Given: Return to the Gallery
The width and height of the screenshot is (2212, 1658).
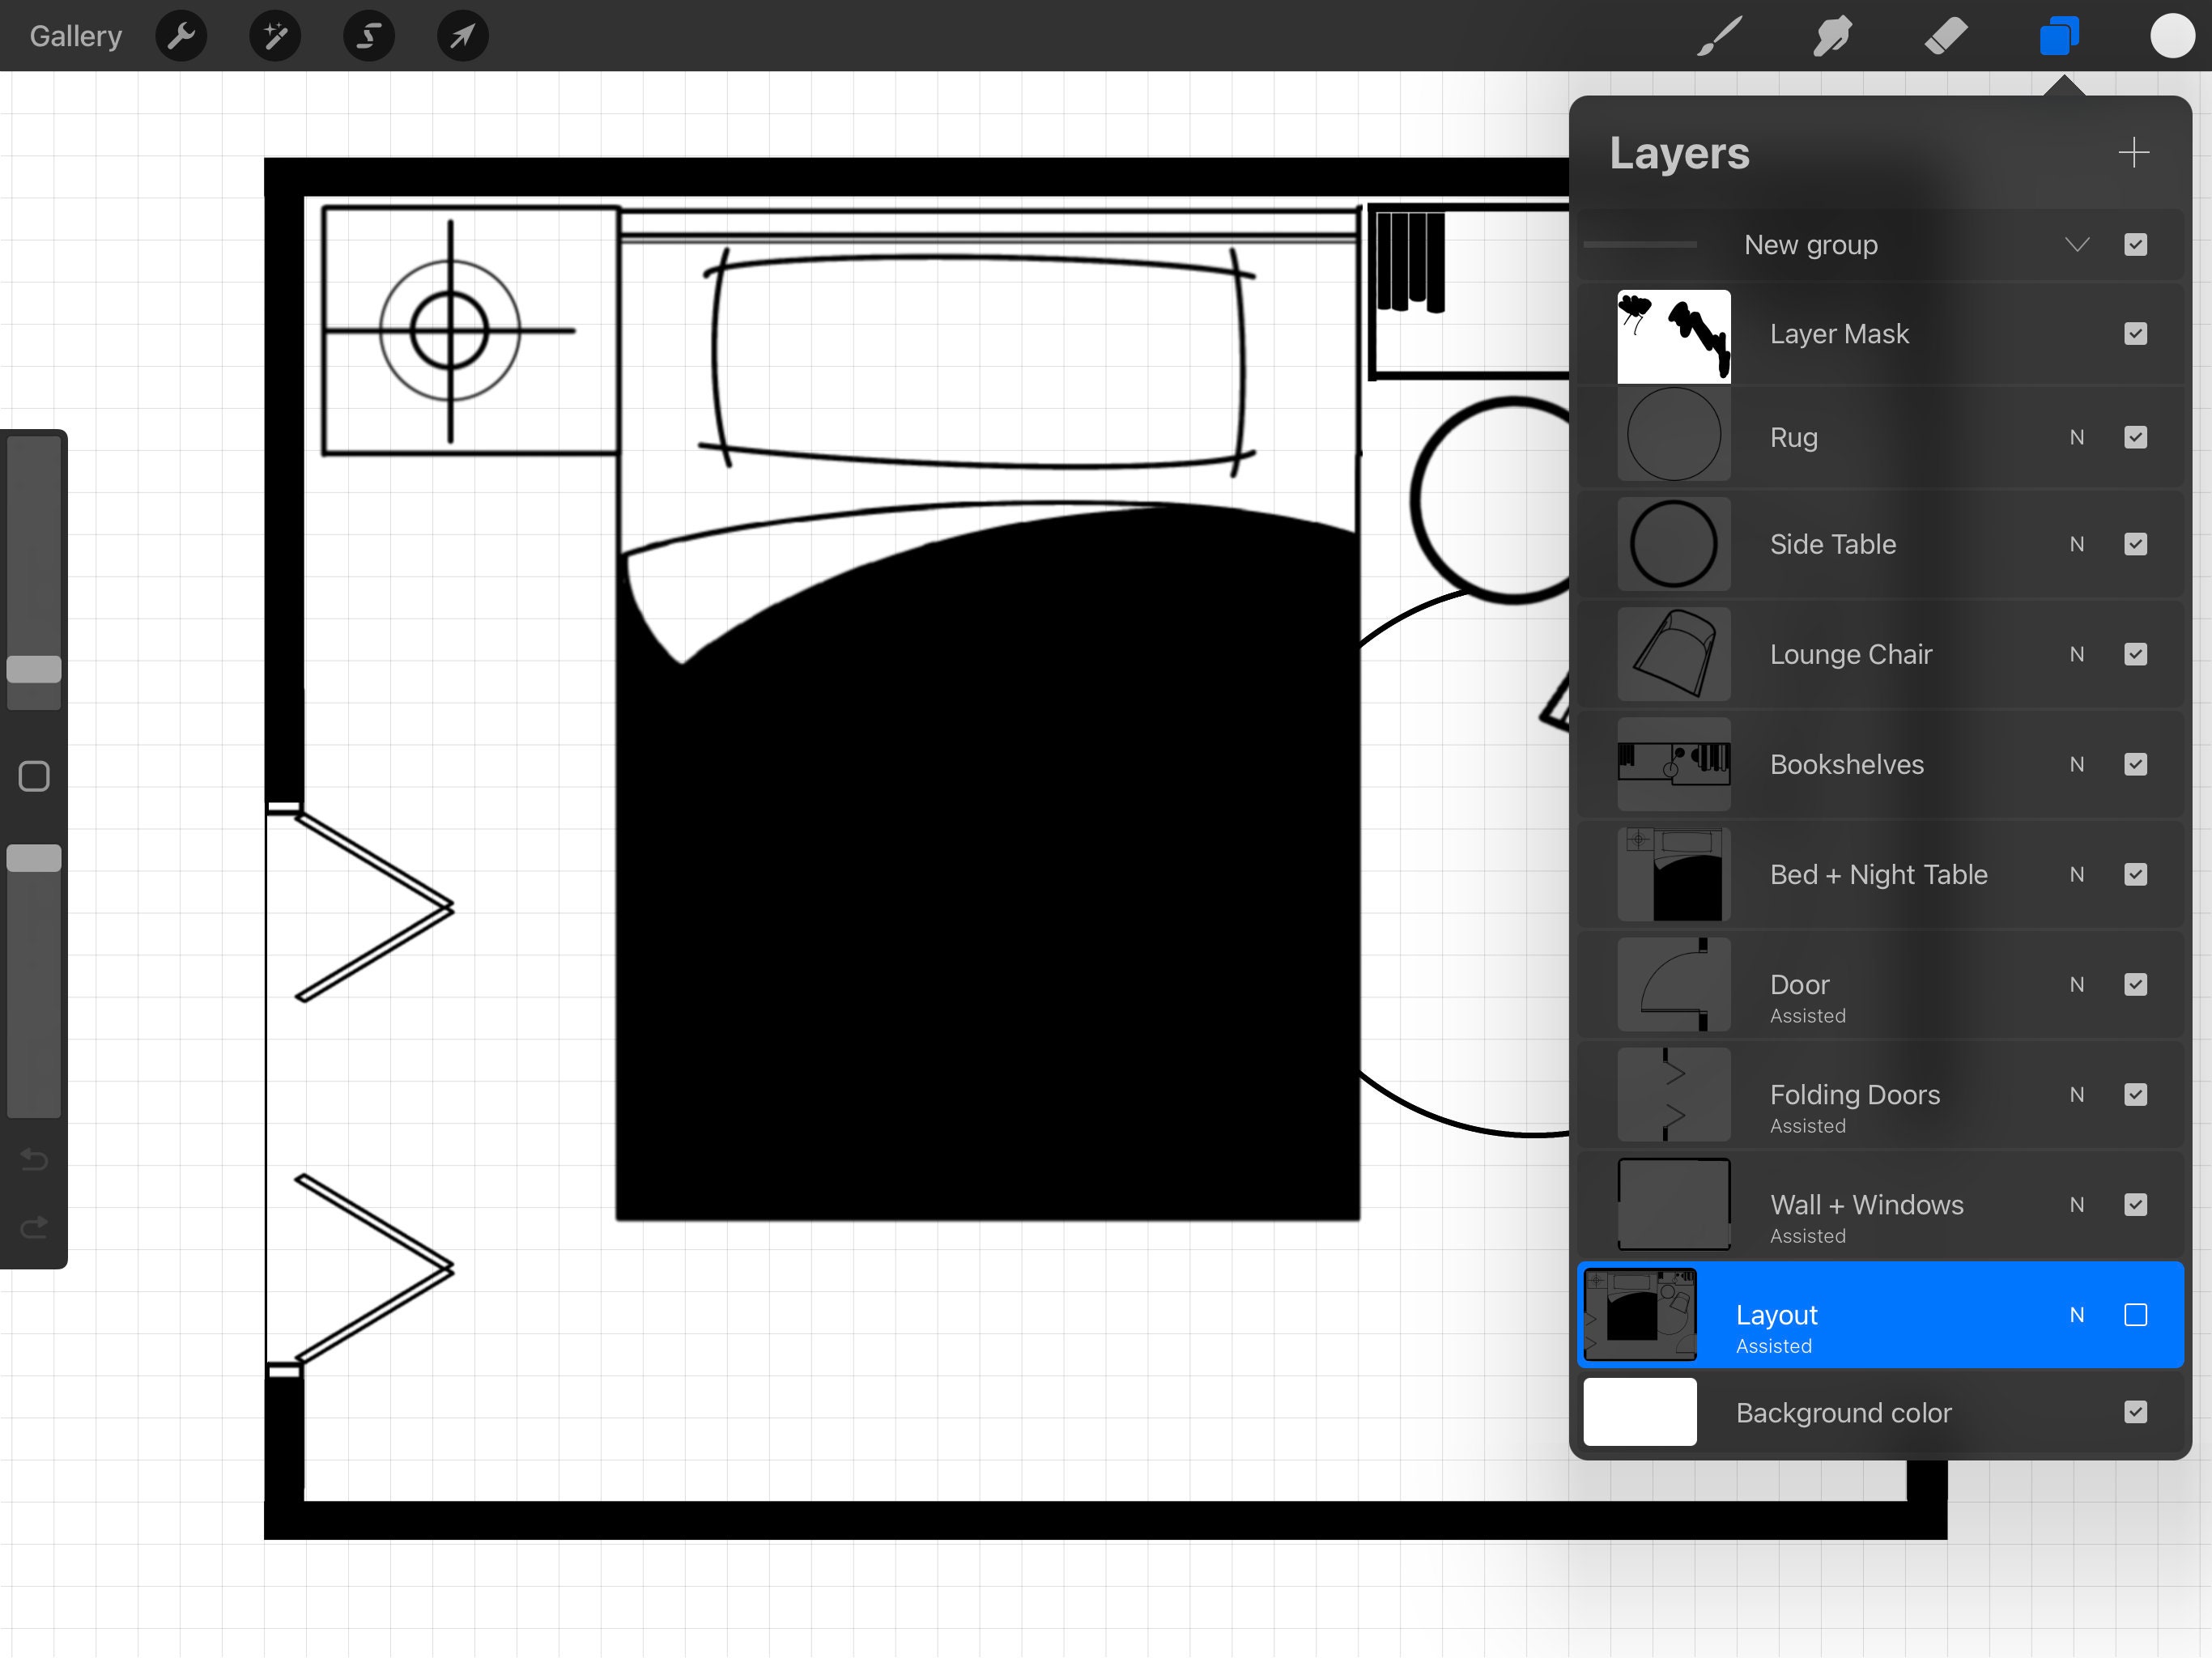Looking at the screenshot, I should pyautogui.click(x=75, y=36).
